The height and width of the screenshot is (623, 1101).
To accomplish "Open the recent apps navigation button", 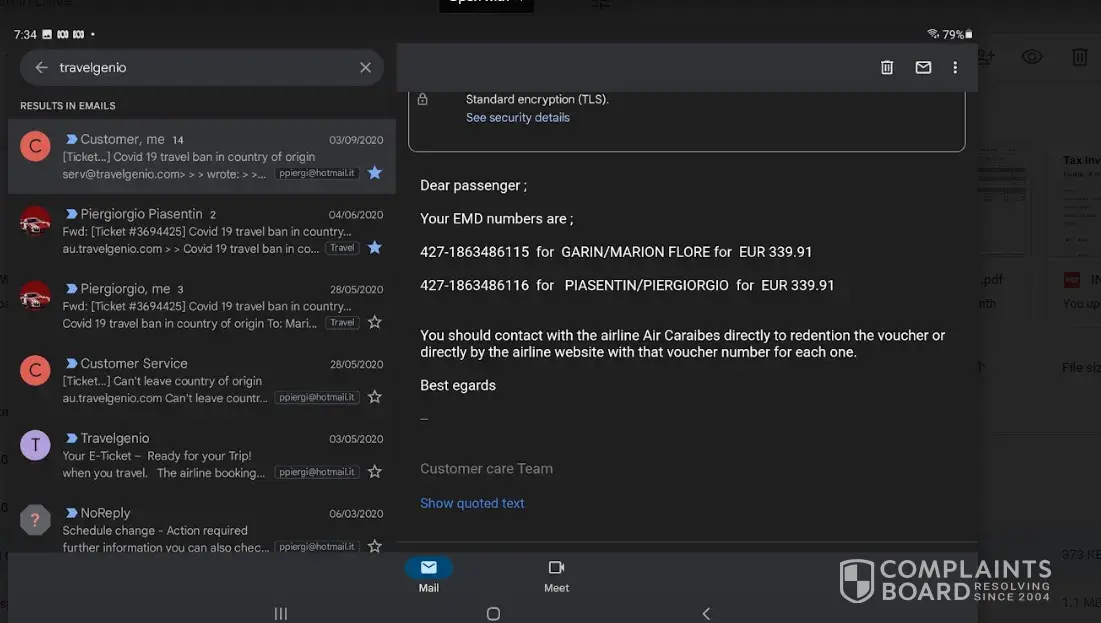I will pos(281,614).
